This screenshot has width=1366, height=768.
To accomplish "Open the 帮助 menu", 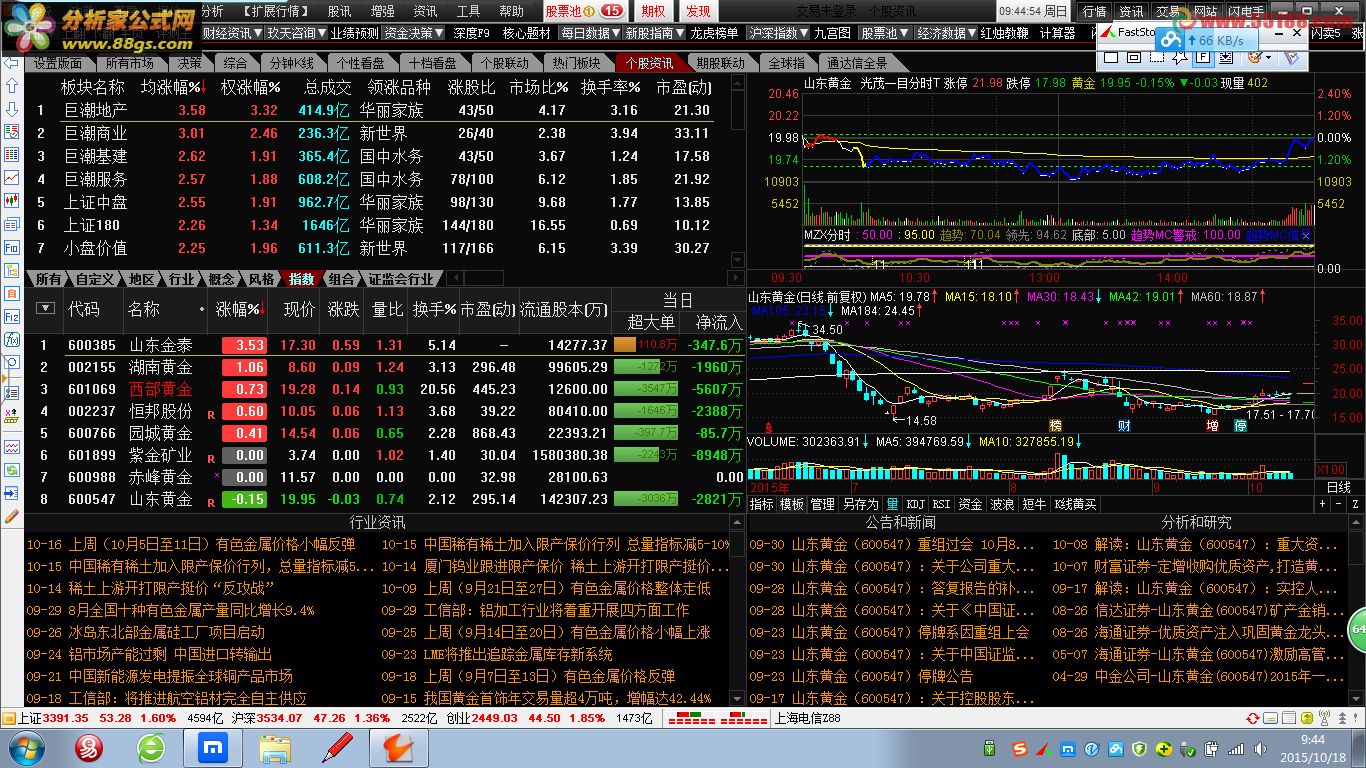I will coord(511,11).
